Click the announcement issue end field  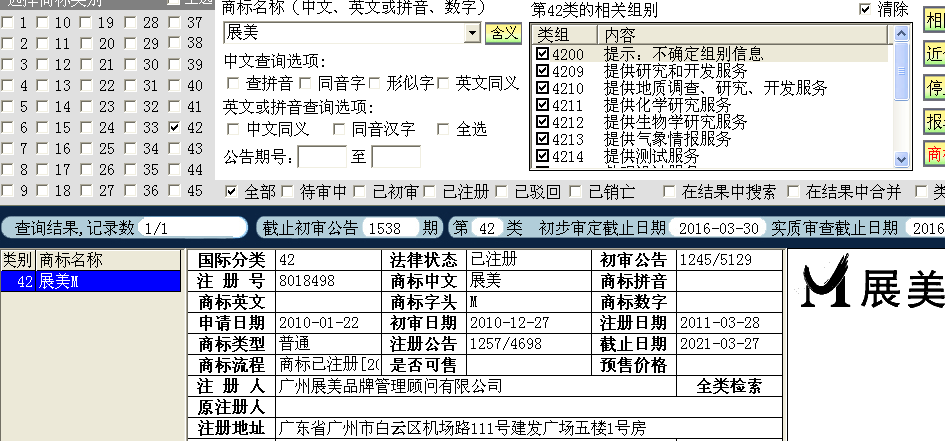point(396,157)
